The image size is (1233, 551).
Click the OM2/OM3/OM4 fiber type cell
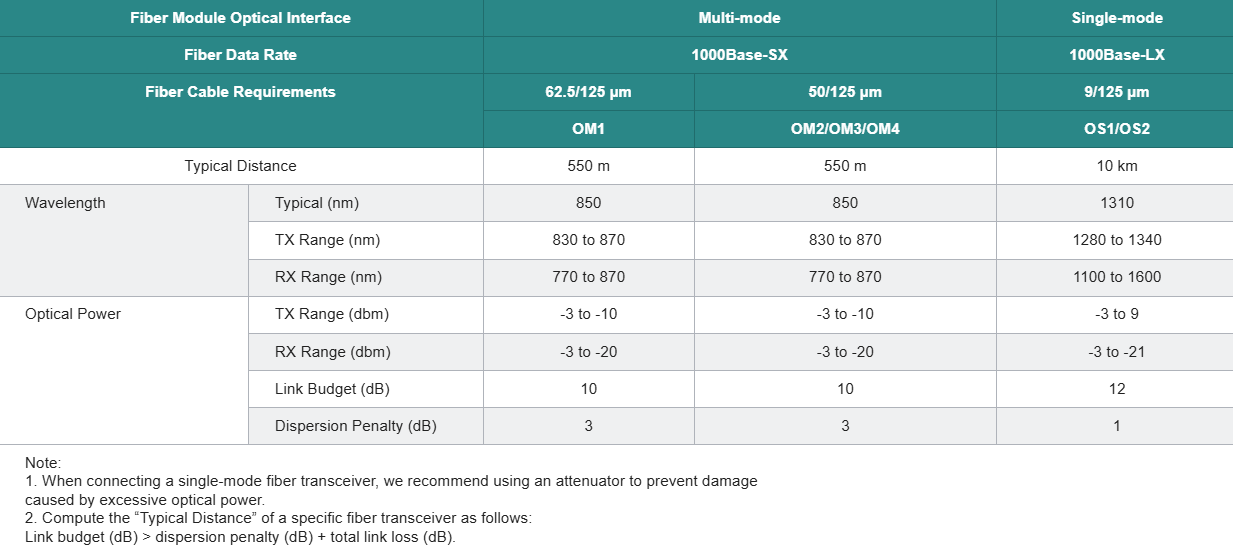point(844,129)
